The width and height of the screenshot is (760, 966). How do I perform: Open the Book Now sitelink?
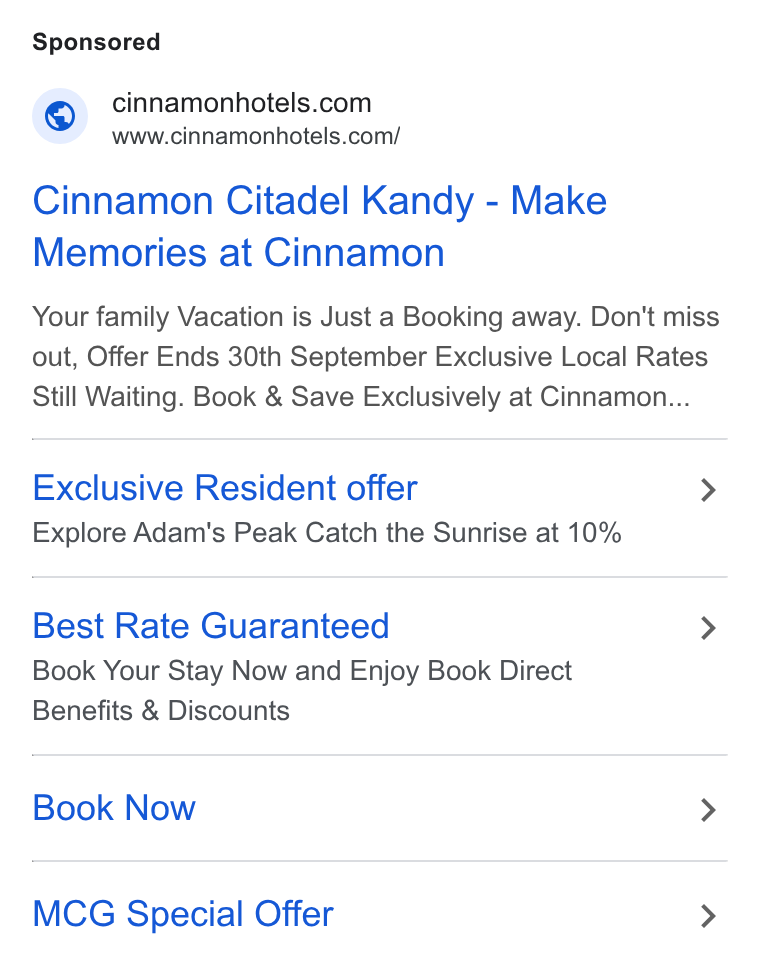114,808
